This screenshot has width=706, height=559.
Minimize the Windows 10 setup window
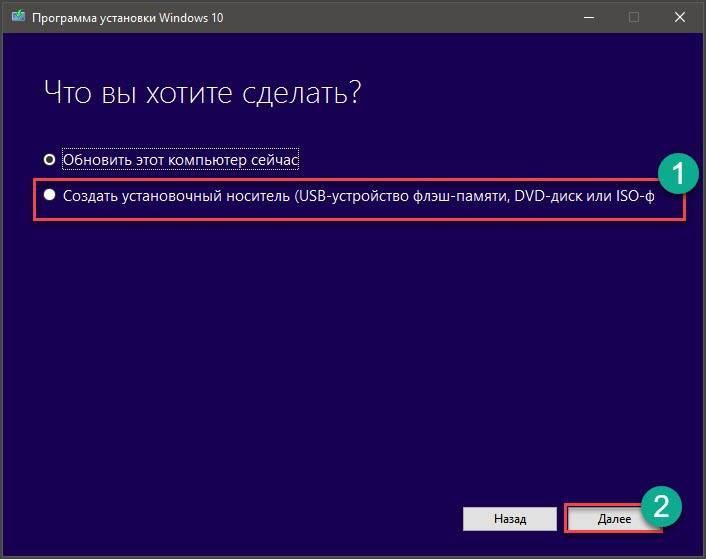588,18
